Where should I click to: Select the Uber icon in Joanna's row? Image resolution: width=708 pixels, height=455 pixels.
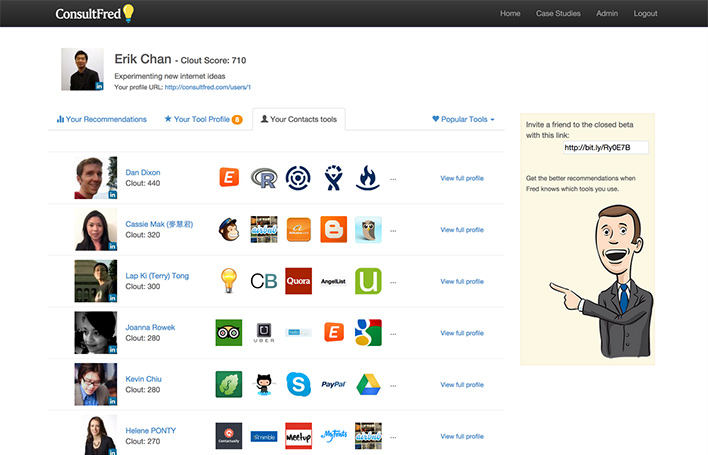pos(264,332)
